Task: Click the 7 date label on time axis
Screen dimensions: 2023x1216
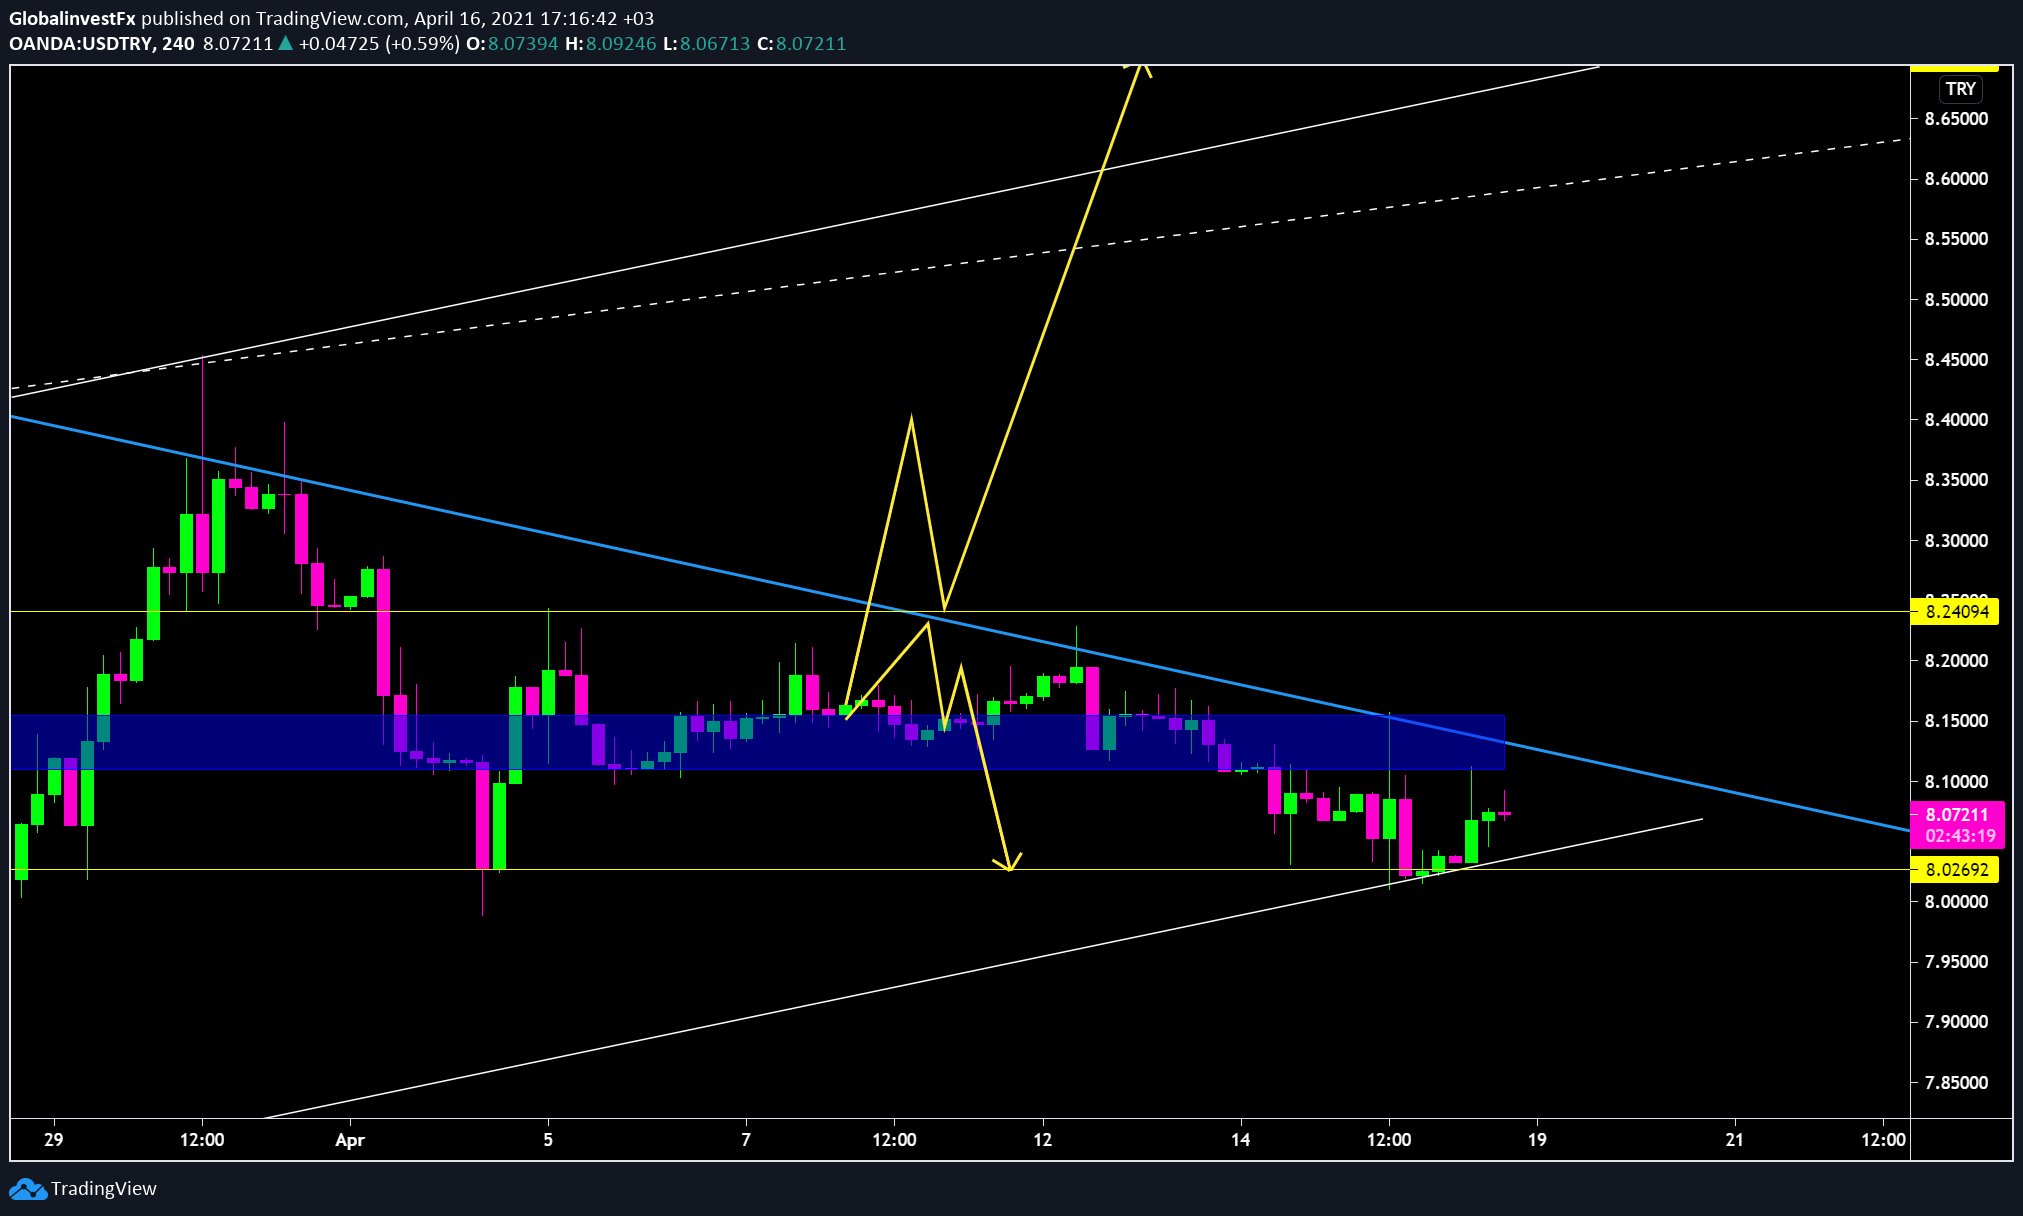Action: pos(746,1140)
